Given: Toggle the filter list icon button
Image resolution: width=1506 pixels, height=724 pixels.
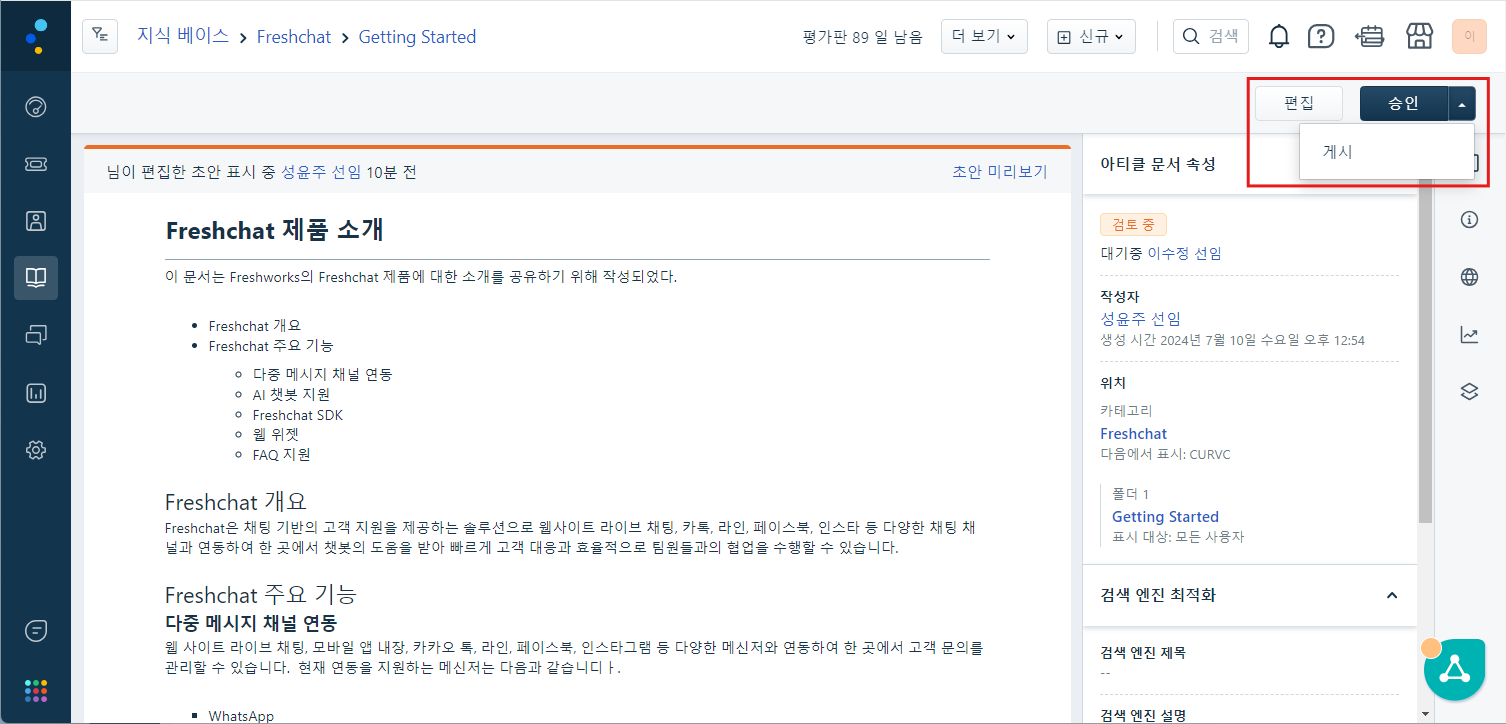Looking at the screenshot, I should 100,36.
